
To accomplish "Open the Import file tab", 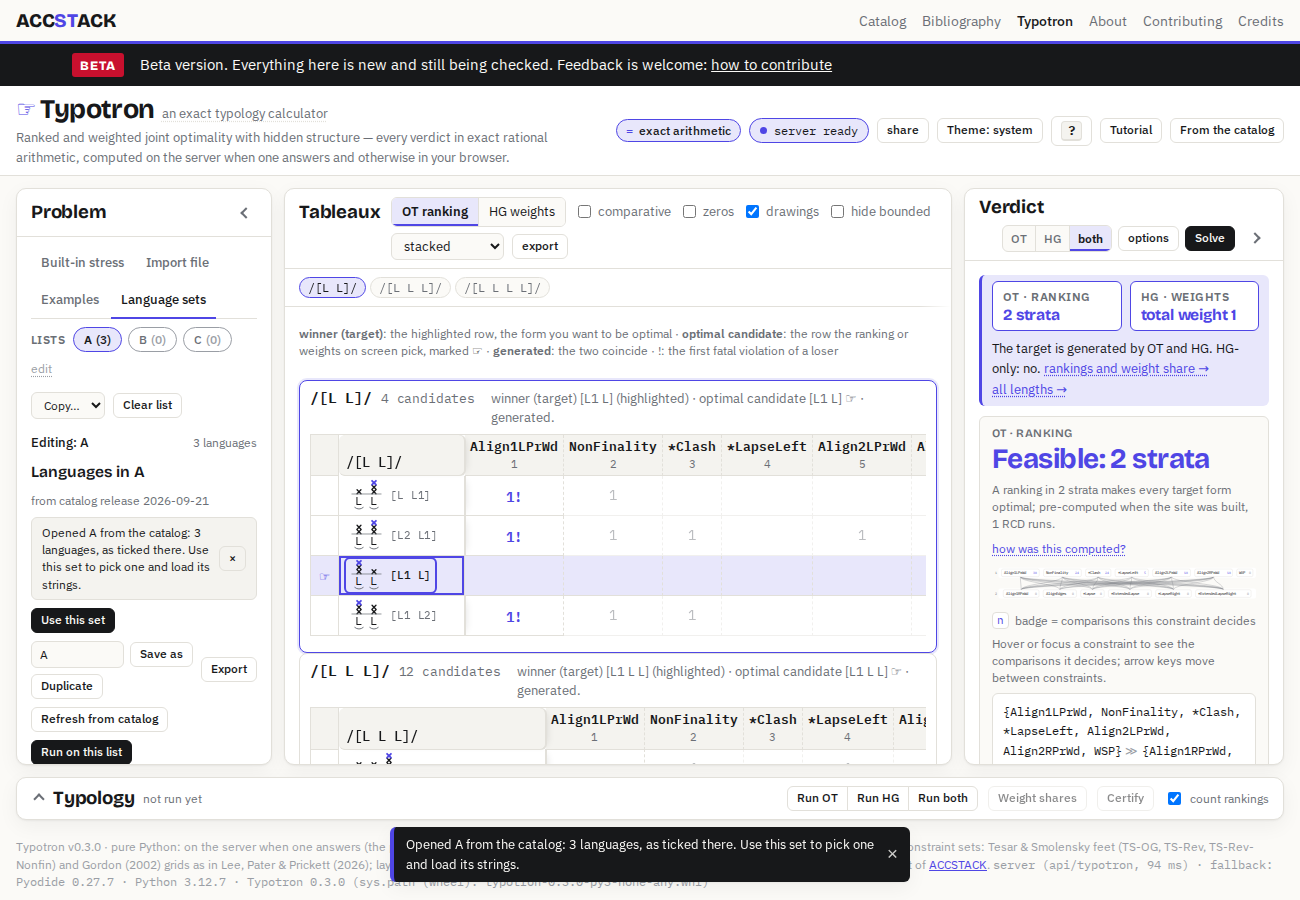I will (177, 262).
